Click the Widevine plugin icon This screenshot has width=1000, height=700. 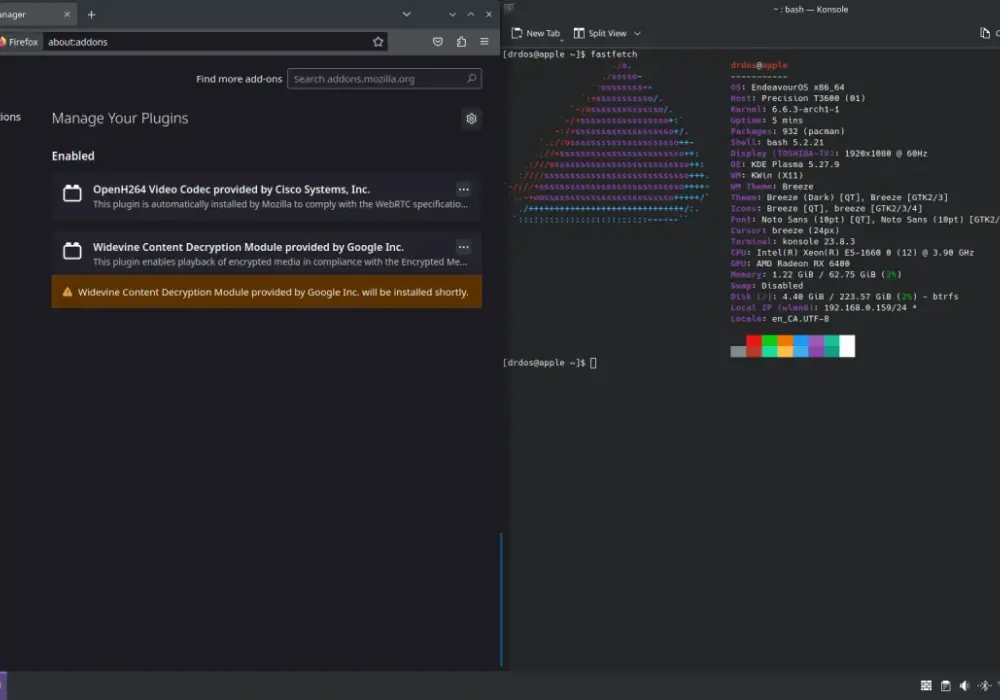pyautogui.click(x=72, y=251)
